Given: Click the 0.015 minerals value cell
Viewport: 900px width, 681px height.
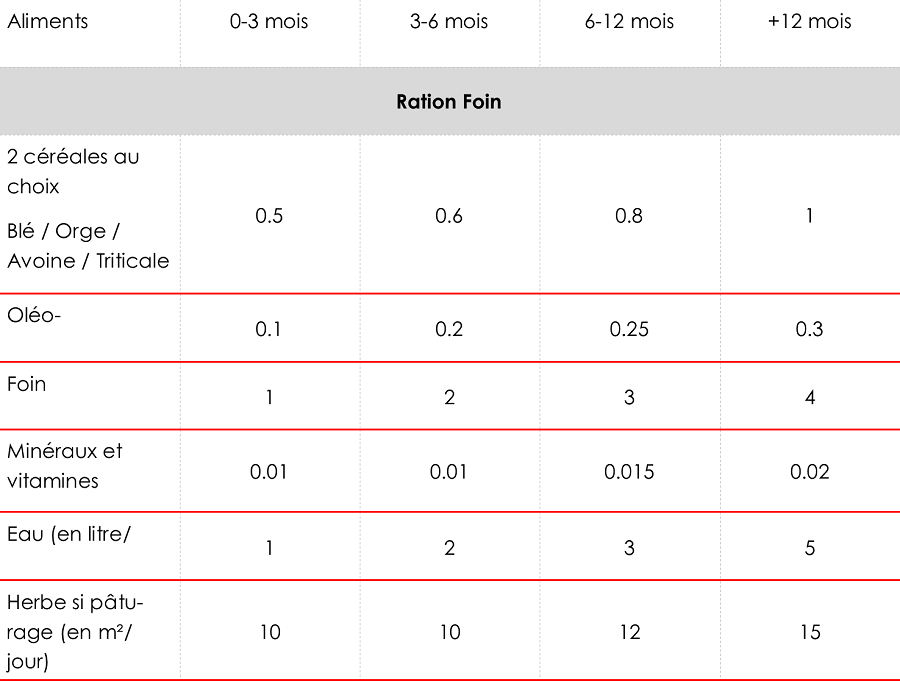Looking at the screenshot, I should click(629, 472).
